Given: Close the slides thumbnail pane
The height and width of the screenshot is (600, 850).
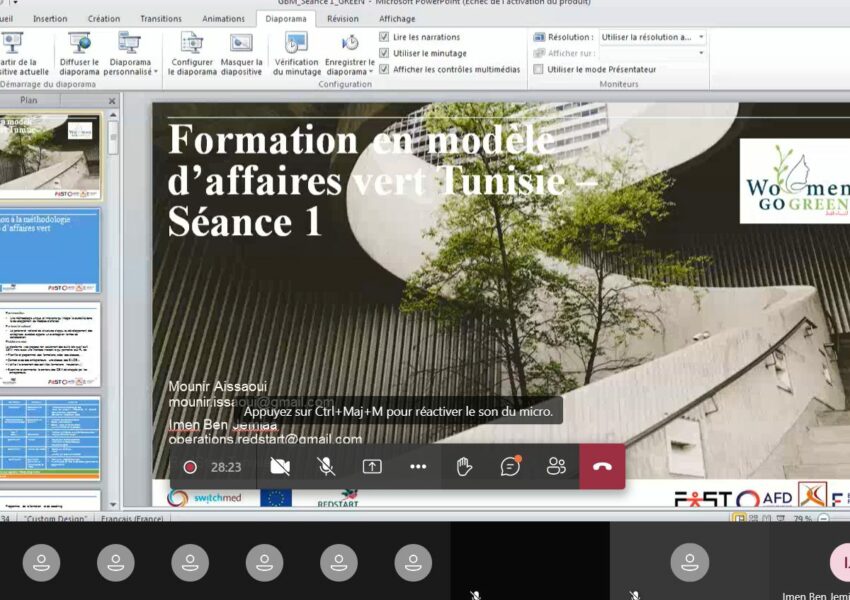Looking at the screenshot, I should [x=112, y=101].
